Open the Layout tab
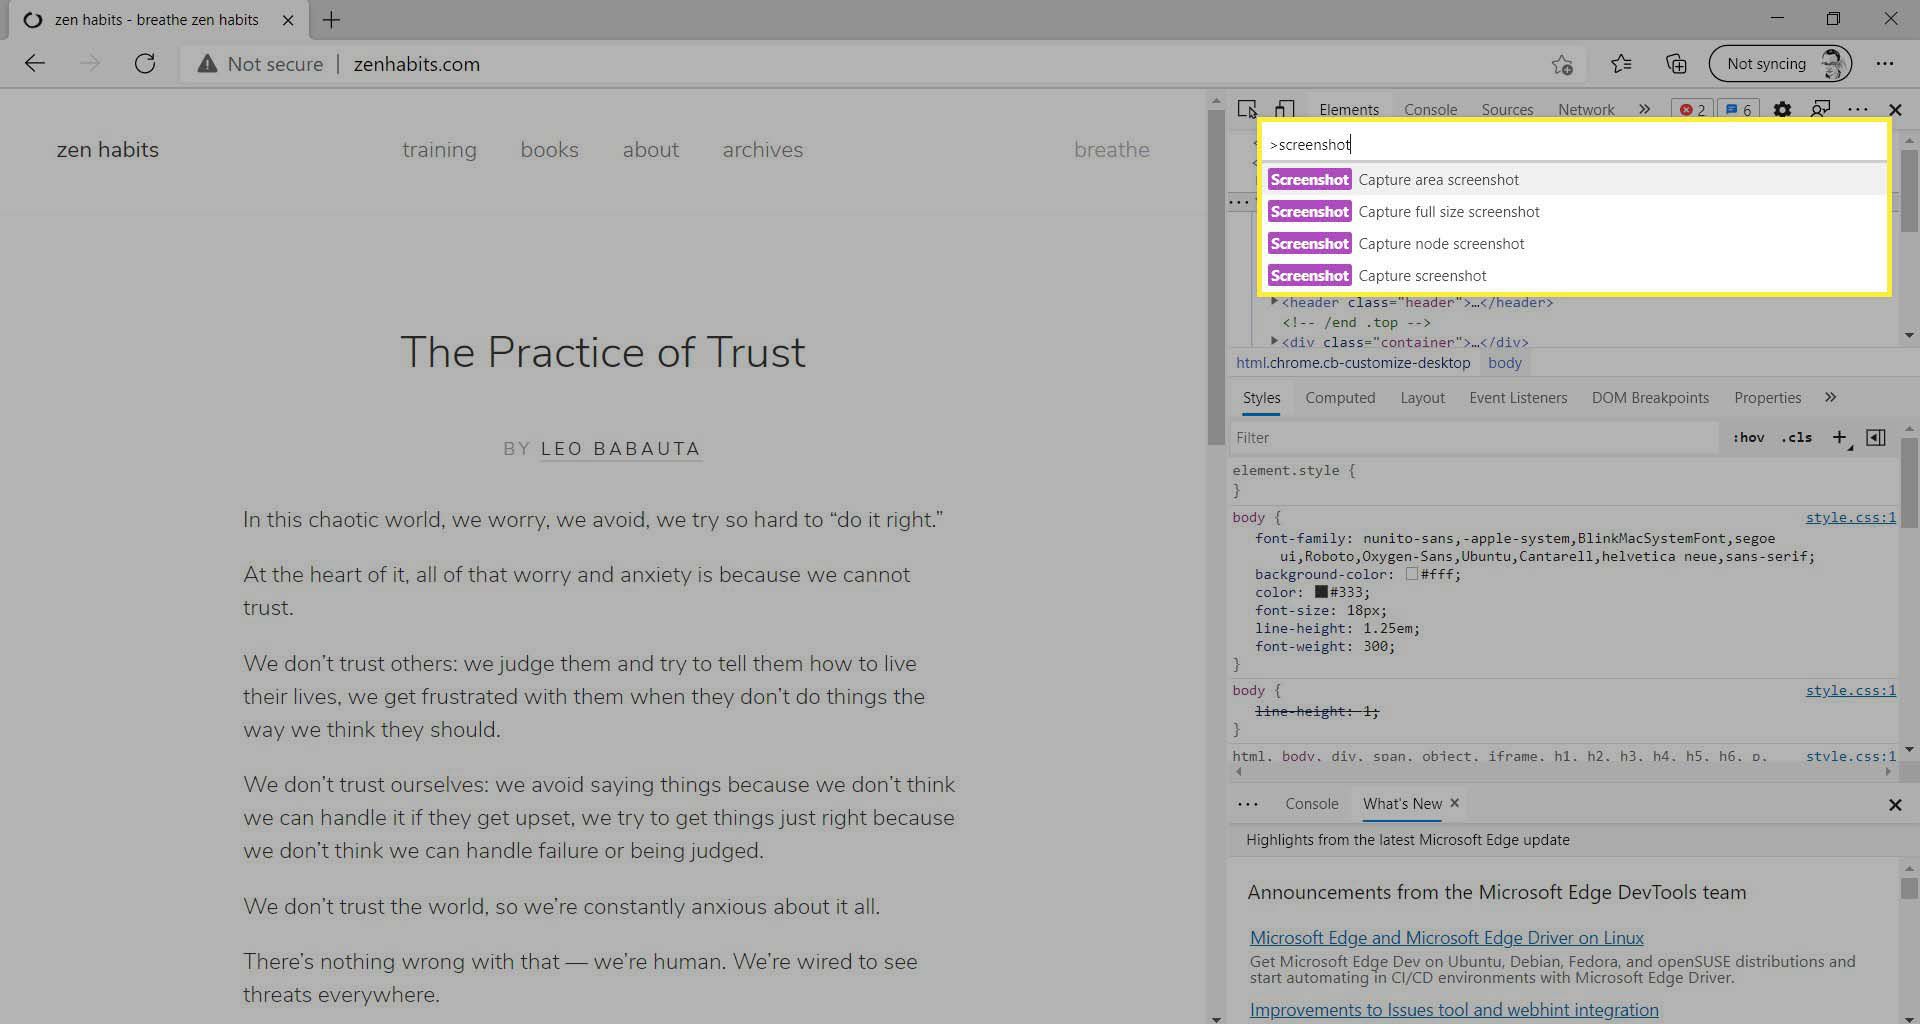 (1422, 398)
